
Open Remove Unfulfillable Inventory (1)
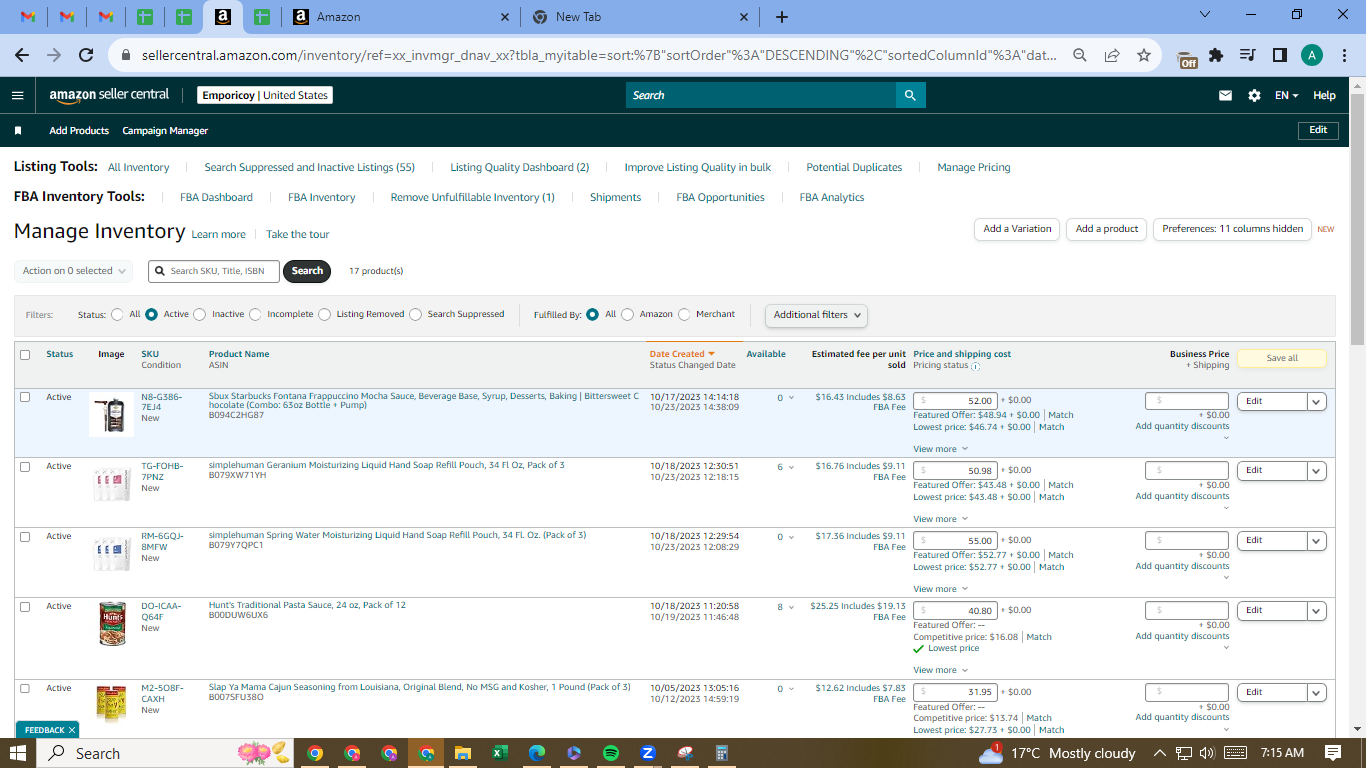pyautogui.click(x=472, y=197)
